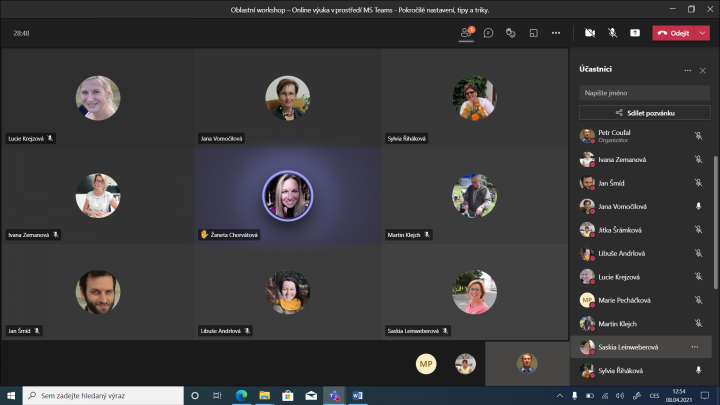Screen dimensions: 720x405
Task: Click the Sdílet pozvánku button
Action: pos(644,113)
